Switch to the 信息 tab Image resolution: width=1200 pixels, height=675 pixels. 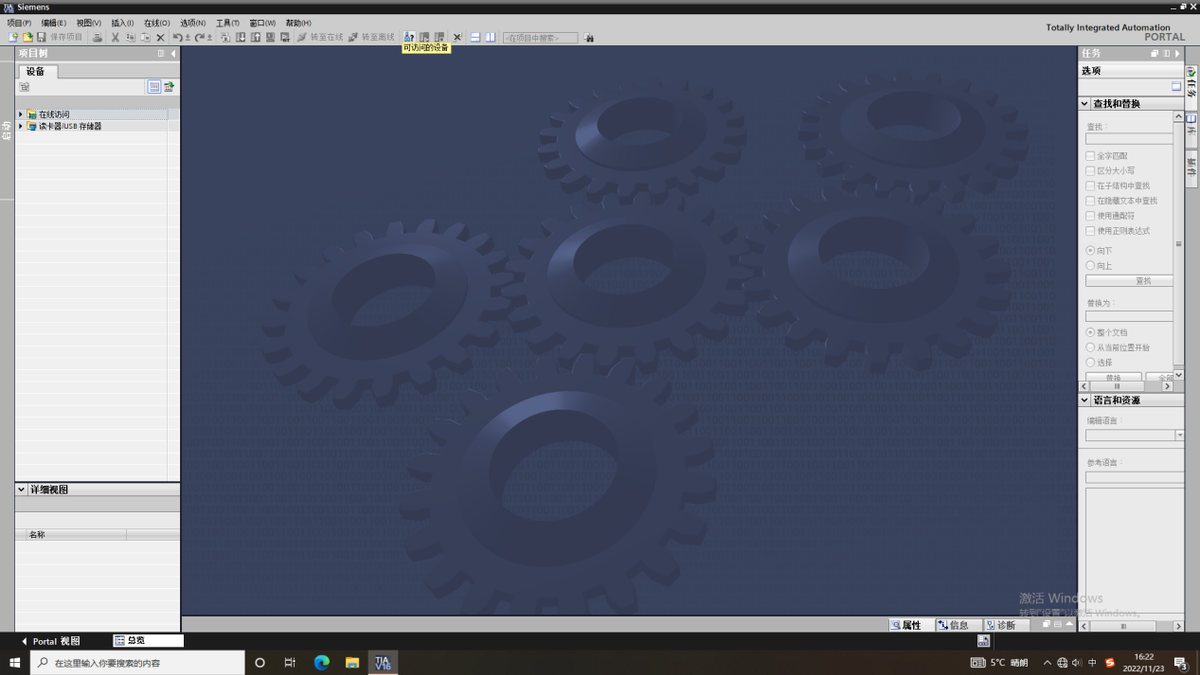pyautogui.click(x=953, y=625)
